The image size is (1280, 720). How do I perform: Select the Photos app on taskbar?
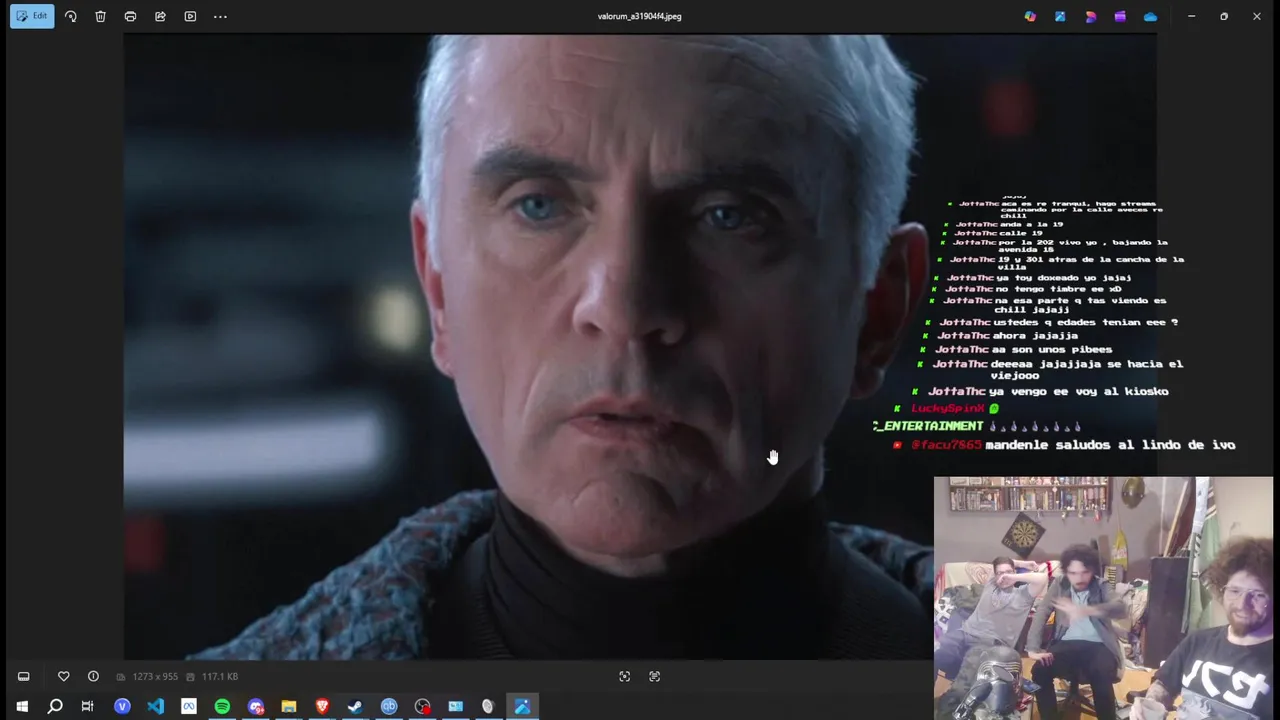pos(522,706)
